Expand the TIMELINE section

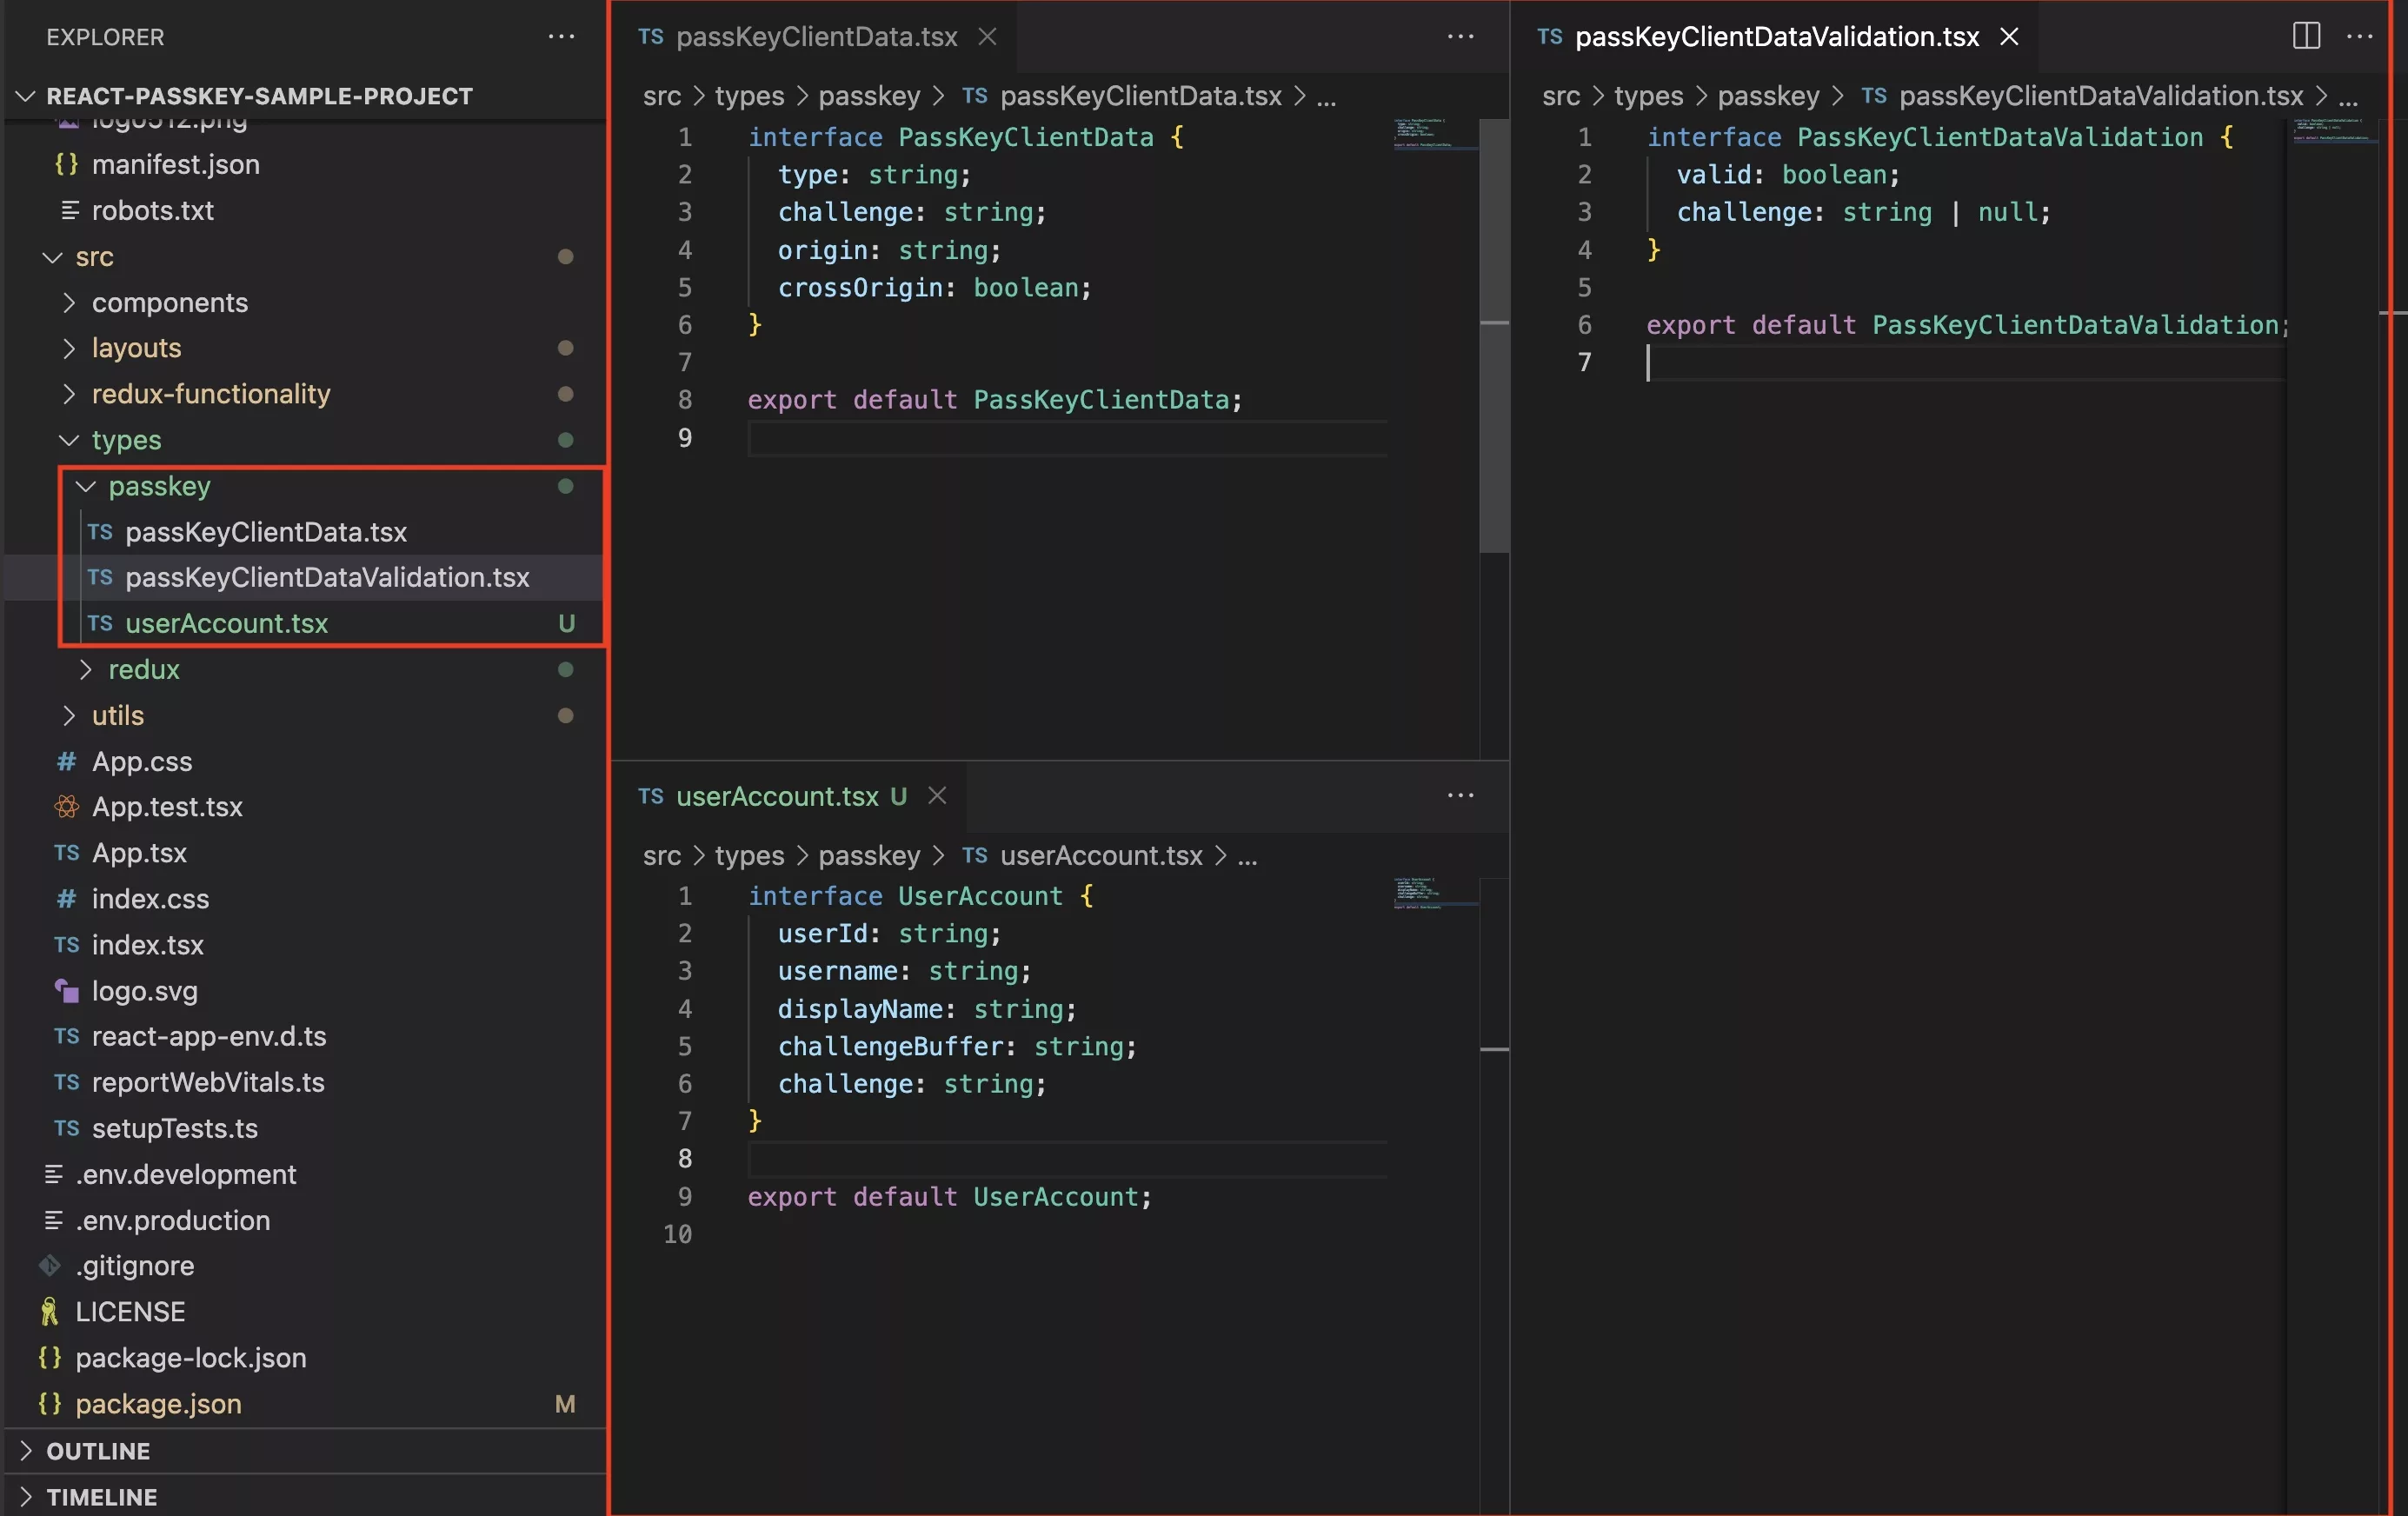[x=26, y=1496]
